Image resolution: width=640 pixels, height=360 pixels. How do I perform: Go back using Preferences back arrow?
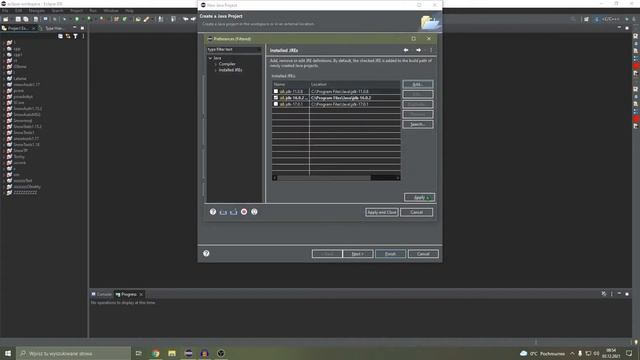(x=406, y=50)
